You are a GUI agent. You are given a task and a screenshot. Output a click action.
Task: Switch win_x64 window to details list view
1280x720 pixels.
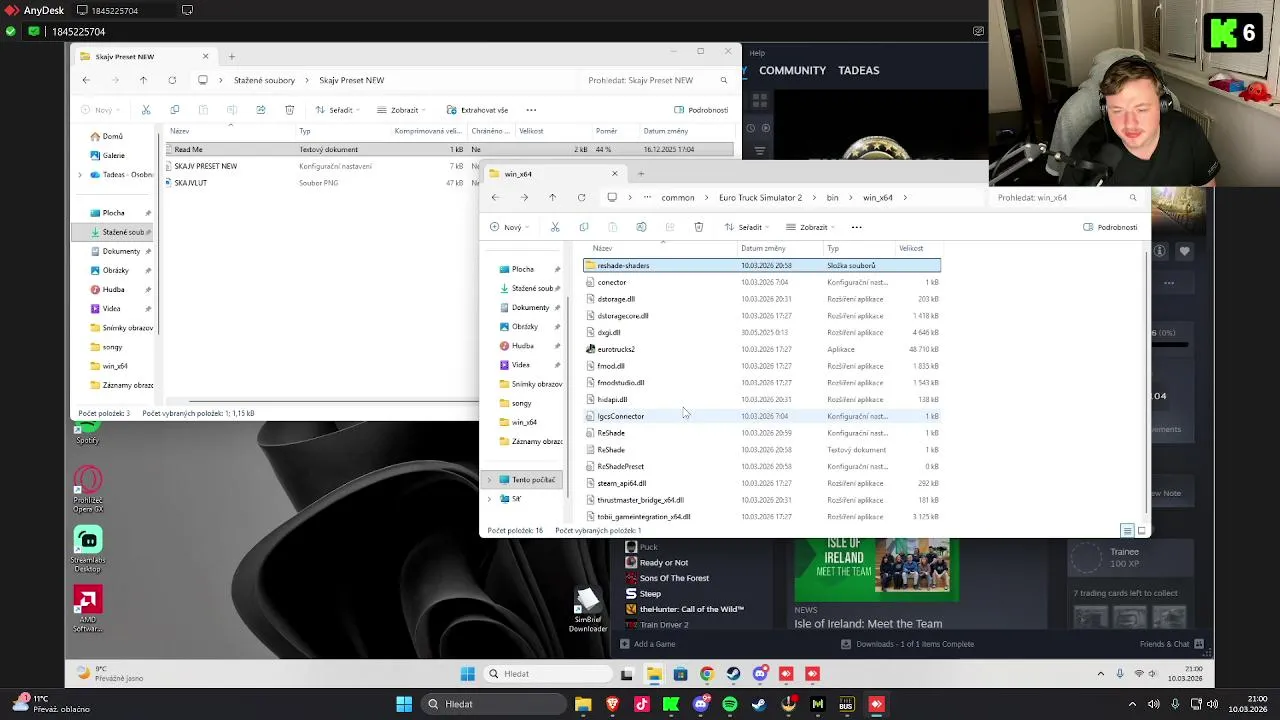pos(1127,531)
